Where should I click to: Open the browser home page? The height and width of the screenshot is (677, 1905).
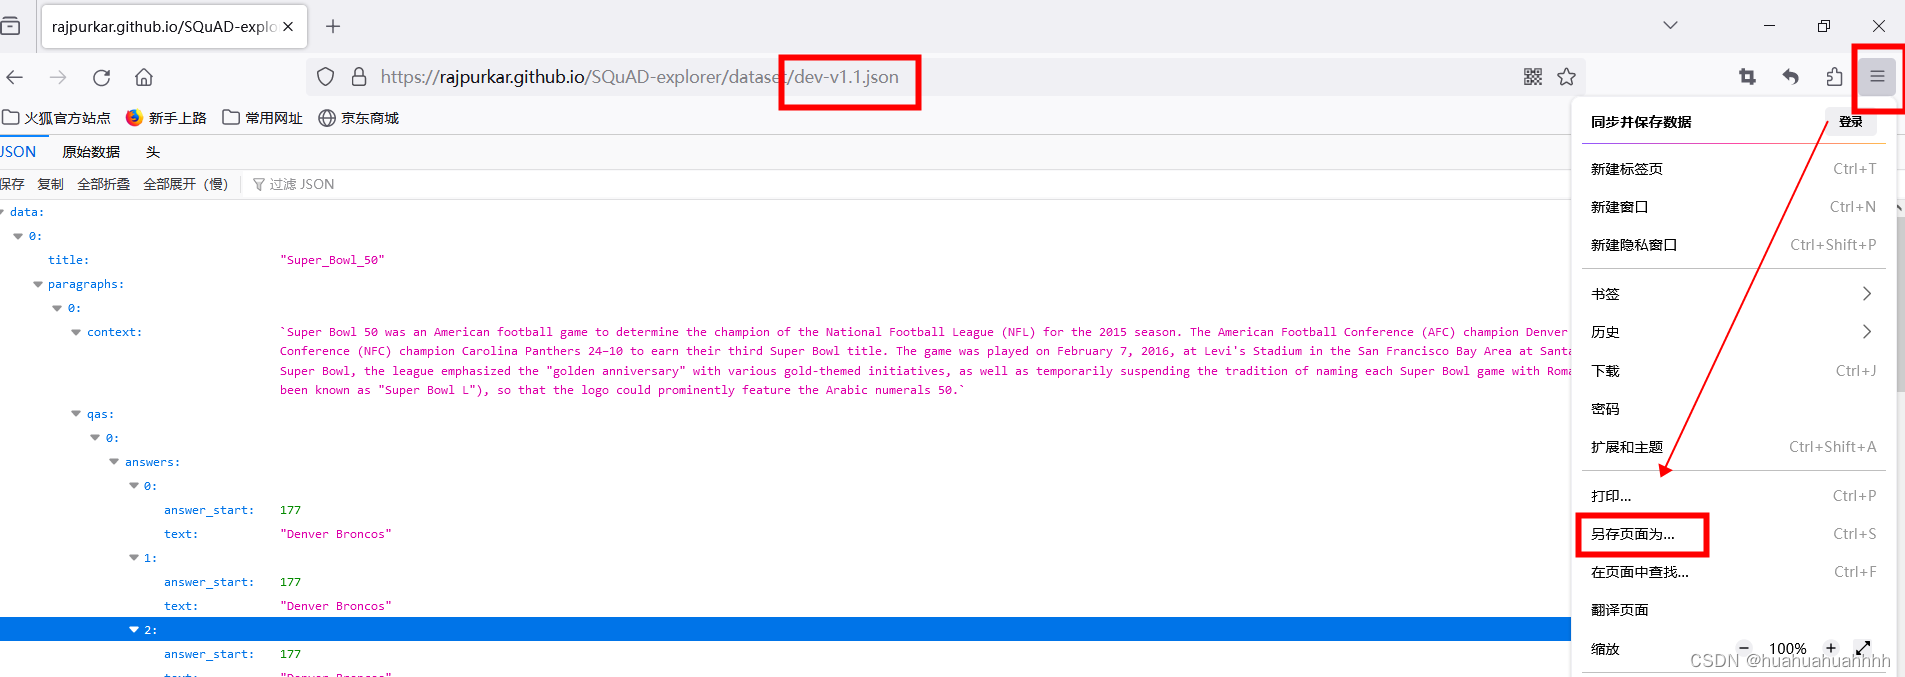[144, 77]
